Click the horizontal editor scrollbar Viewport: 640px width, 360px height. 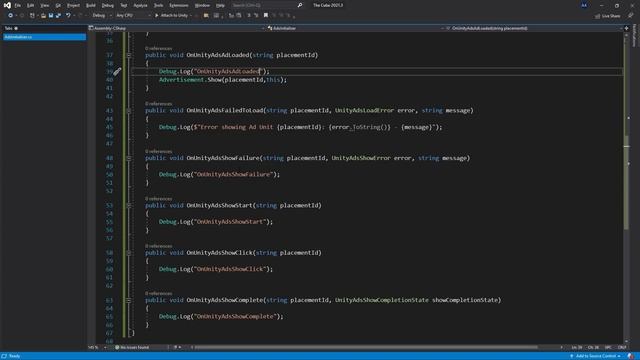366,347
